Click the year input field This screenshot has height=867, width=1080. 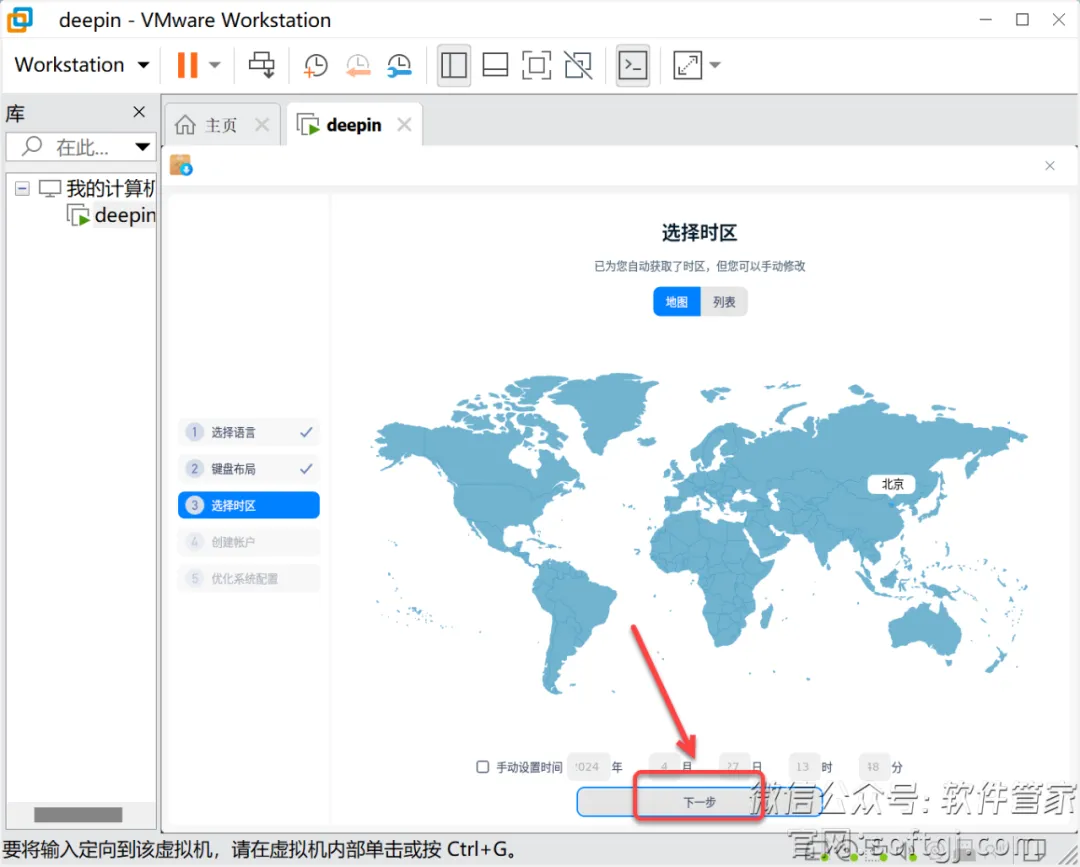click(588, 766)
